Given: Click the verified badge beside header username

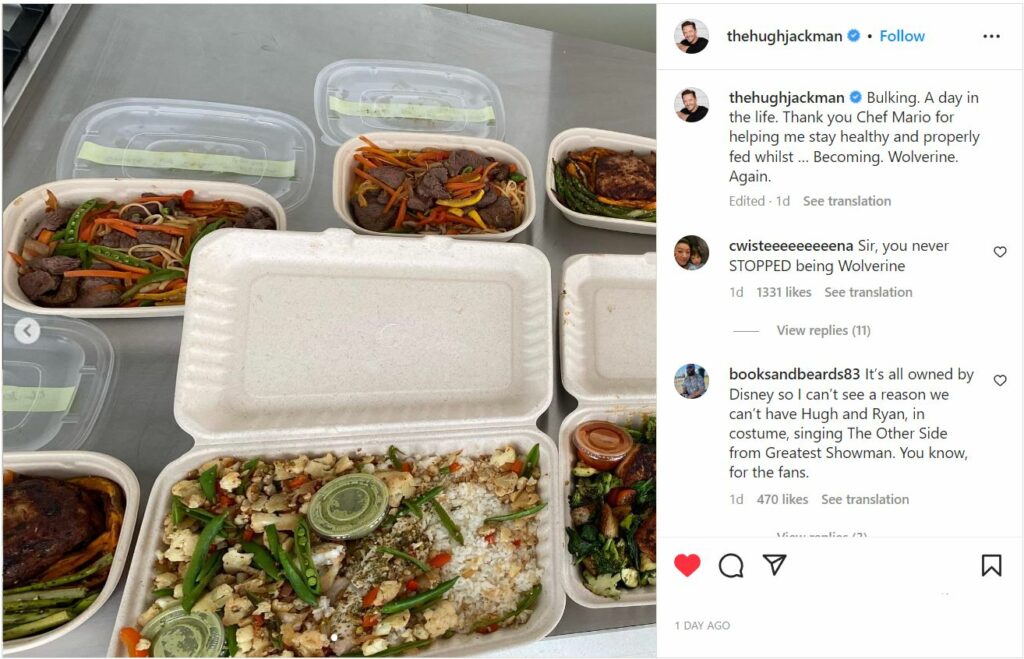Looking at the screenshot, I should [853, 36].
